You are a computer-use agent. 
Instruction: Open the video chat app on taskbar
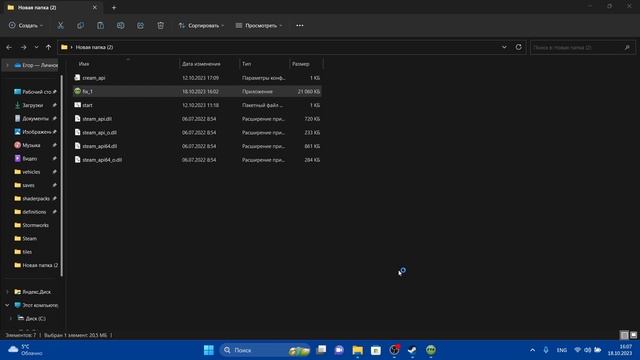pos(339,350)
